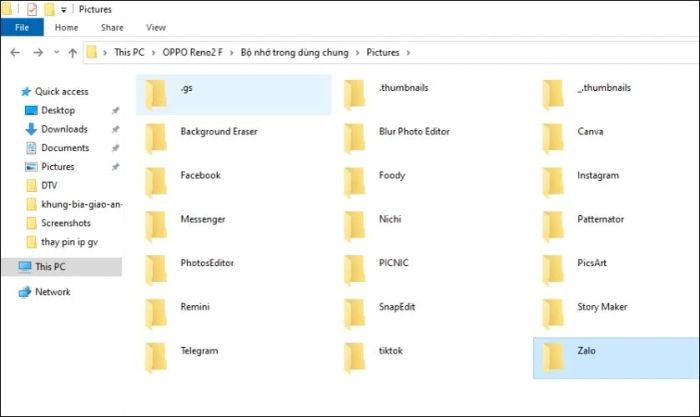Collapse the Quick access tree
The width and height of the screenshot is (700, 417).
[x=11, y=91]
